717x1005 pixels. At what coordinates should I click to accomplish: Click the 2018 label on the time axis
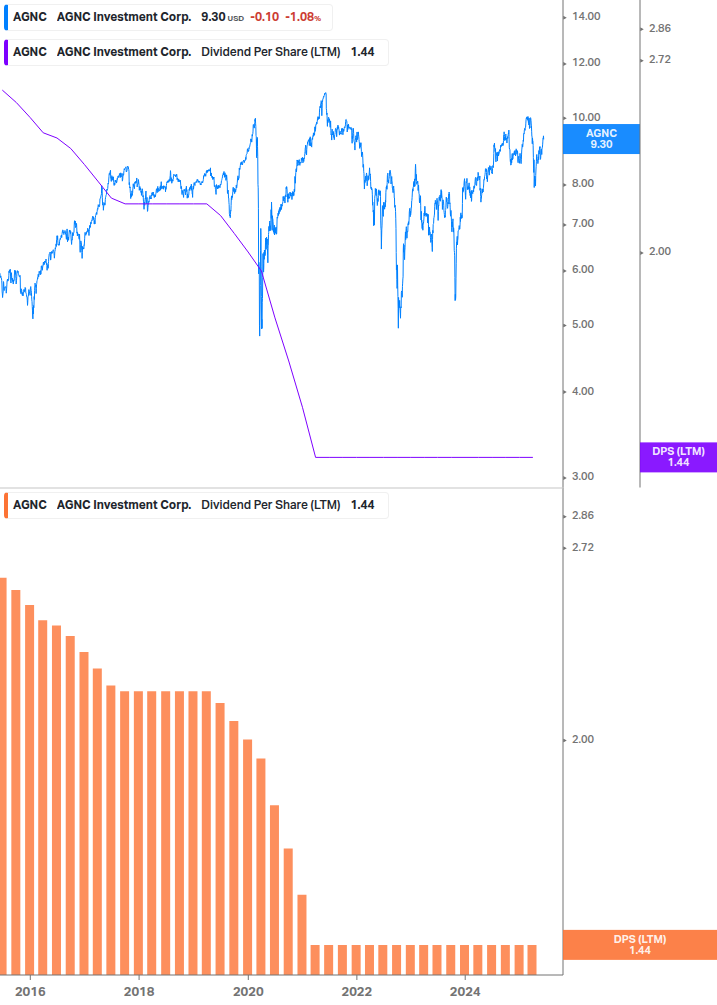point(139,992)
